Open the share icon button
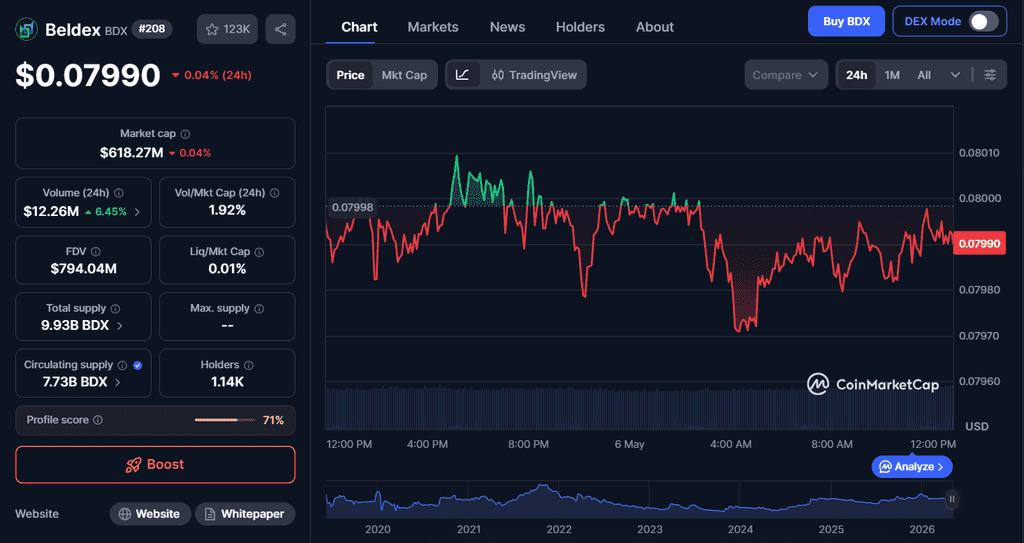Screen dimensions: 1024x543 (x=280, y=29)
